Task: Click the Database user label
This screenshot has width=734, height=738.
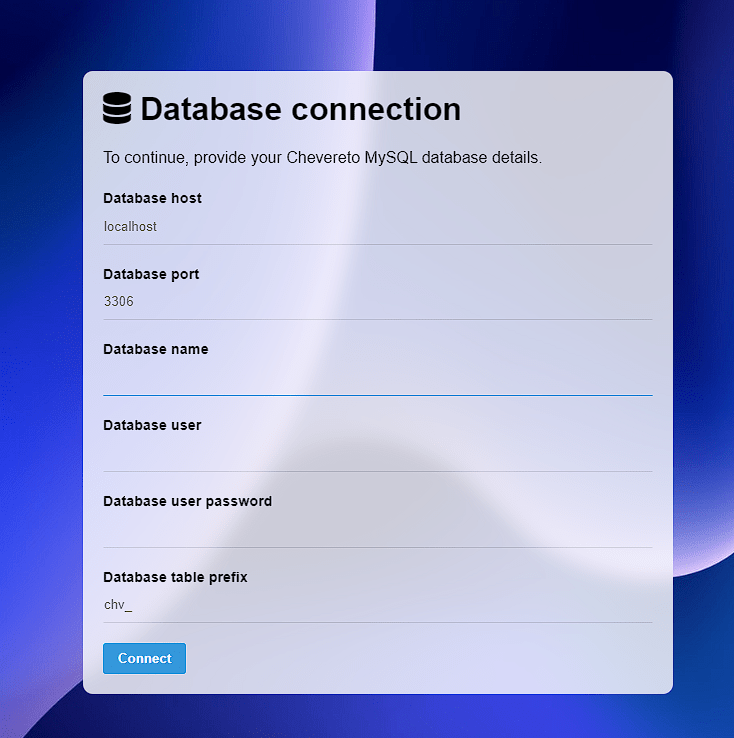Action: (x=152, y=425)
